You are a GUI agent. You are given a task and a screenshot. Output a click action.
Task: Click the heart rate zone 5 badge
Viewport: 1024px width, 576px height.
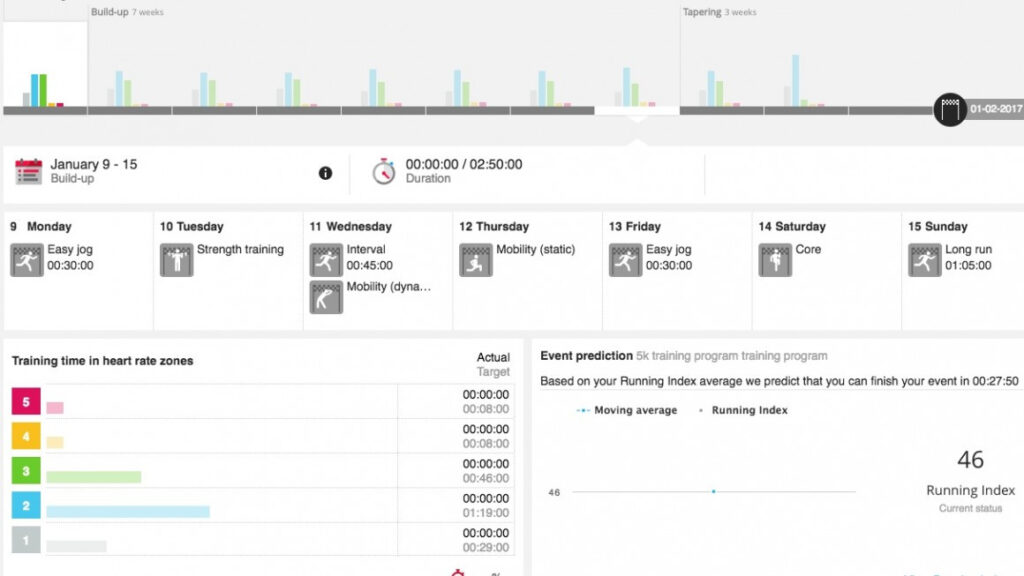point(26,402)
